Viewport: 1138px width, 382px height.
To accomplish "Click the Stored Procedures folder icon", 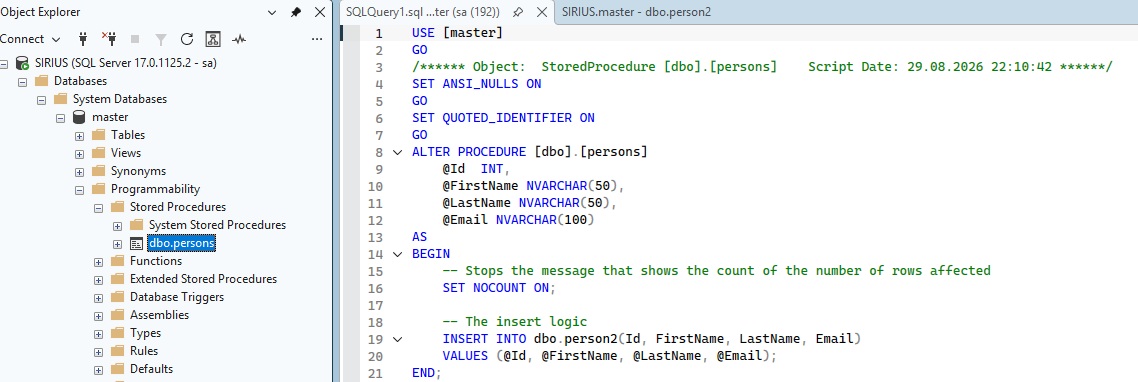I will coord(118,207).
